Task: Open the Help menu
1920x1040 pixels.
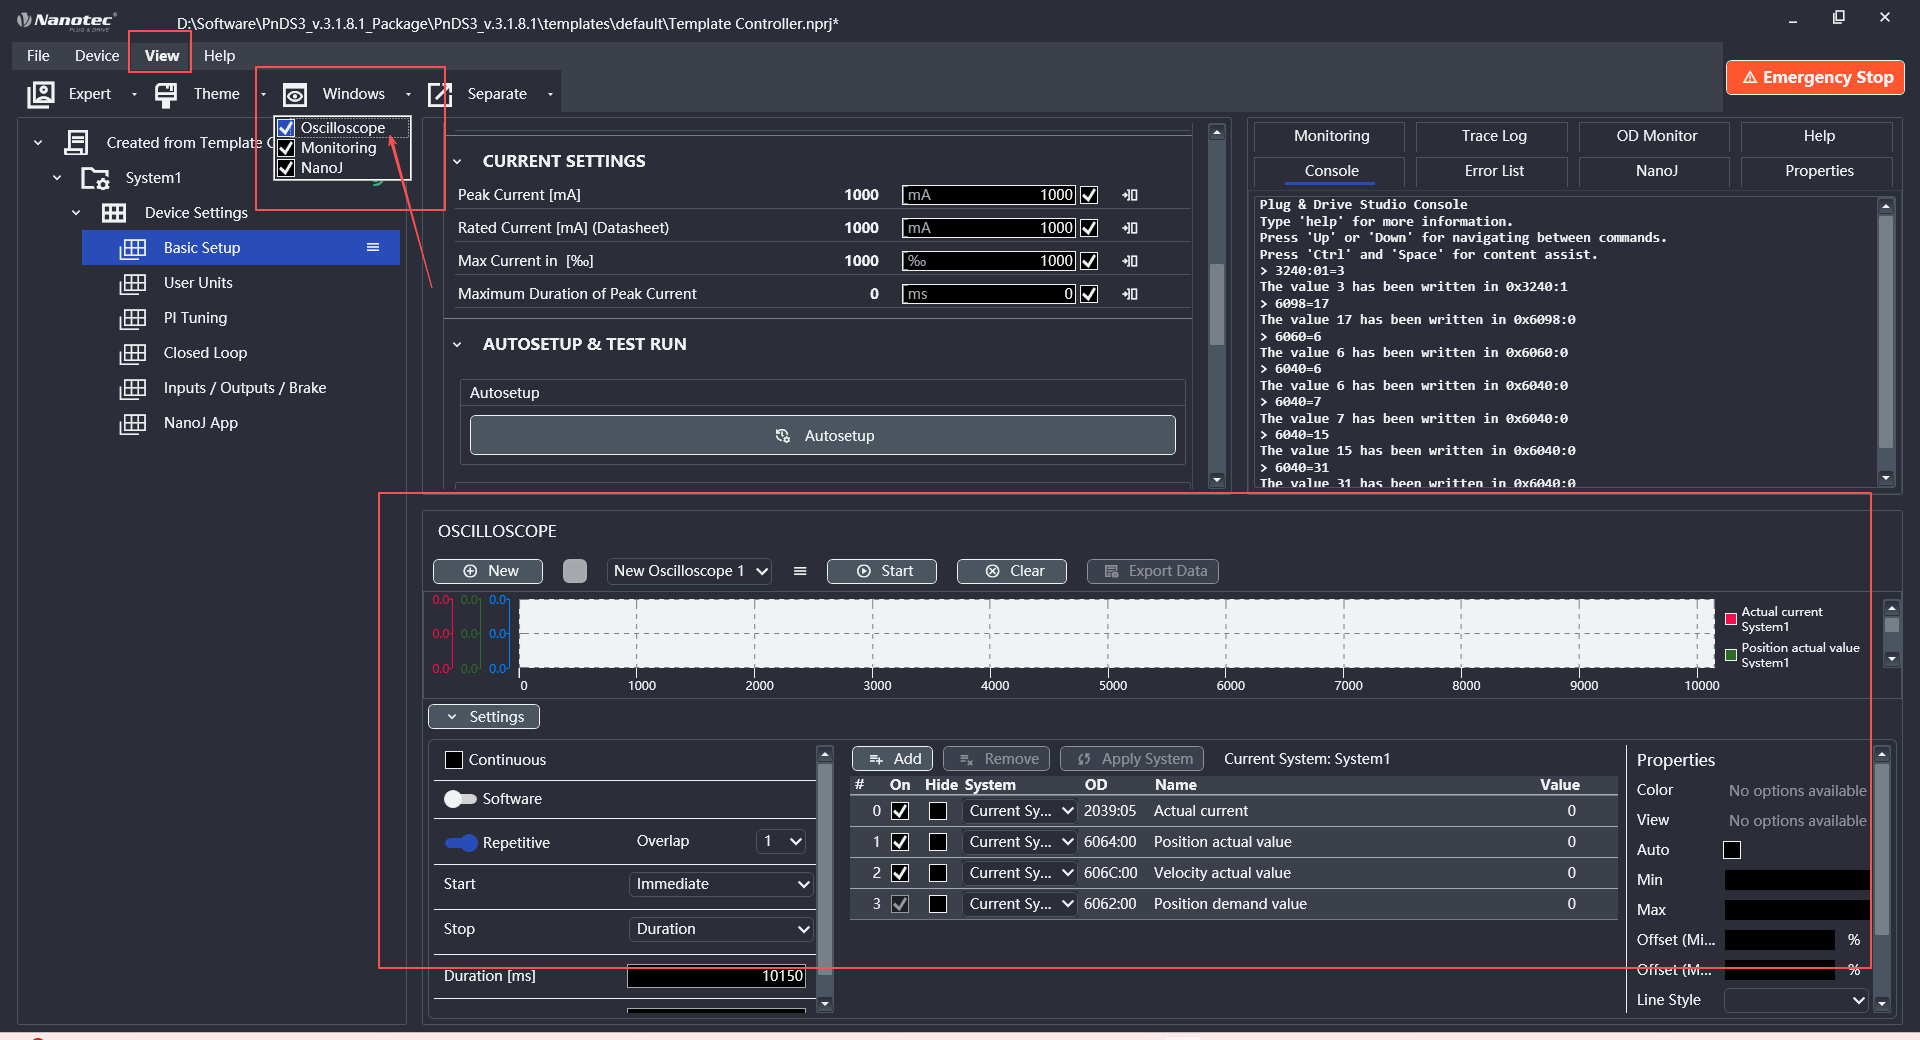Action: pos(219,56)
